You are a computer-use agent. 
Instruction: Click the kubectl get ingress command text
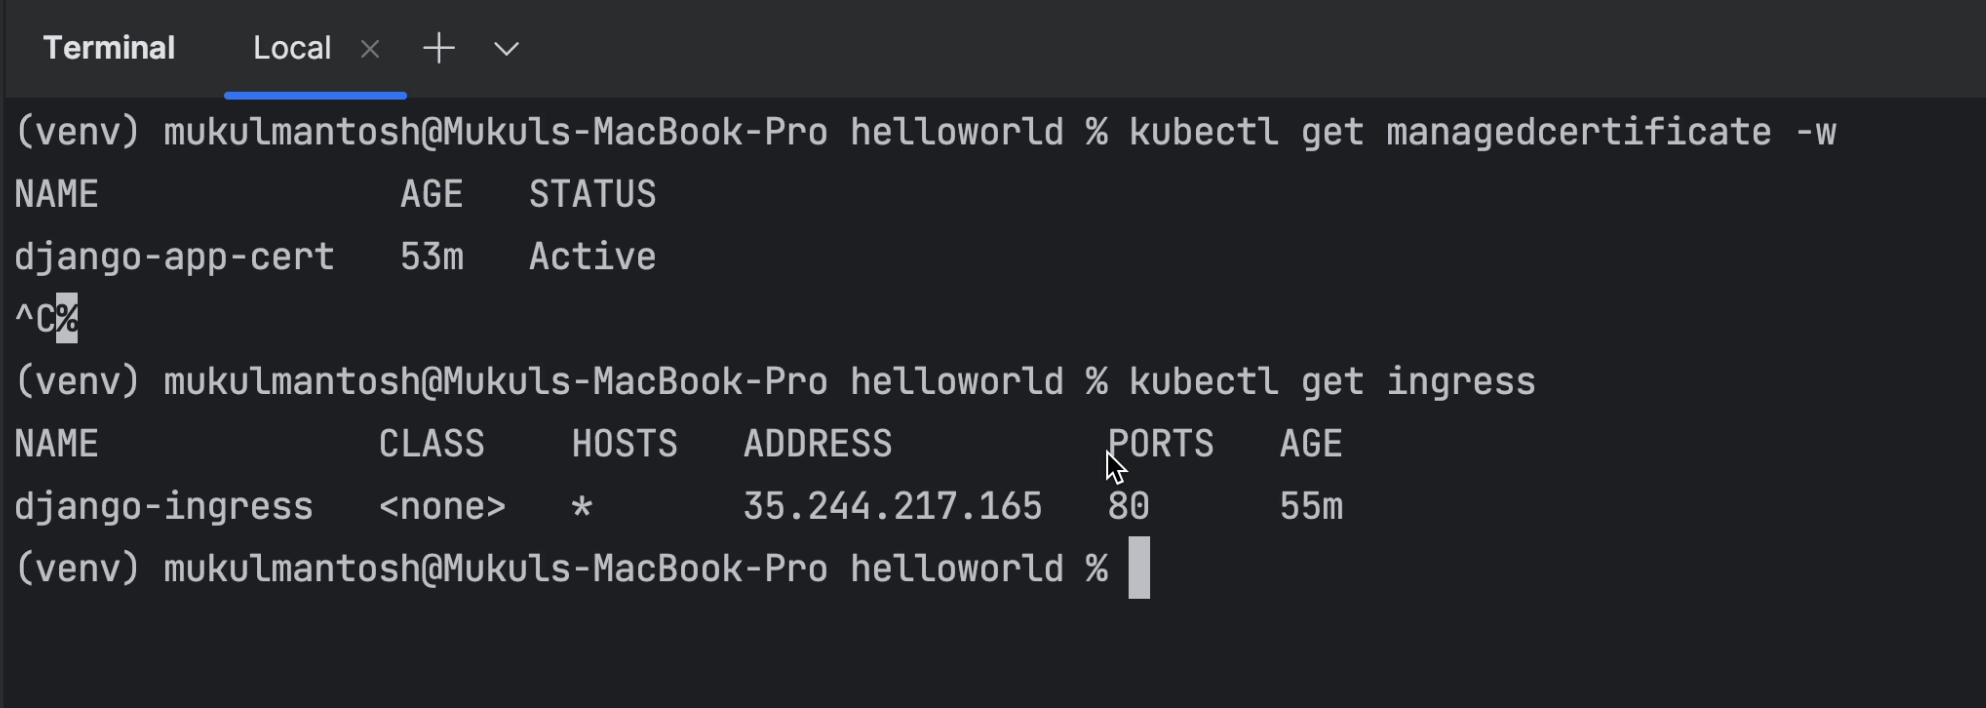1332,382
